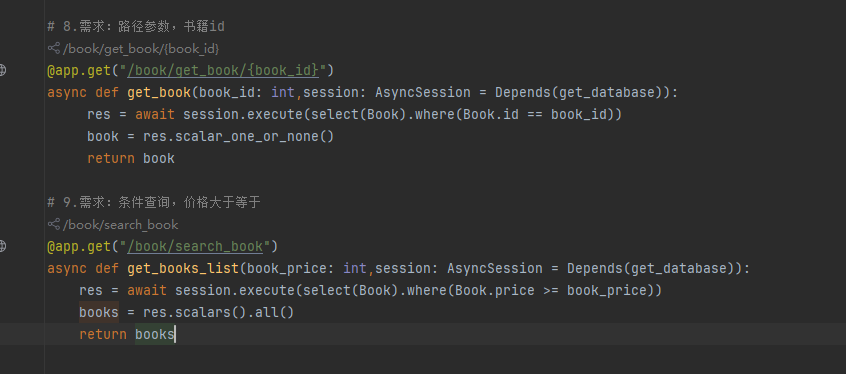Viewport: 846px width, 374px height.
Task: Click the await keyword in get_books_list body
Action: click(x=147, y=290)
